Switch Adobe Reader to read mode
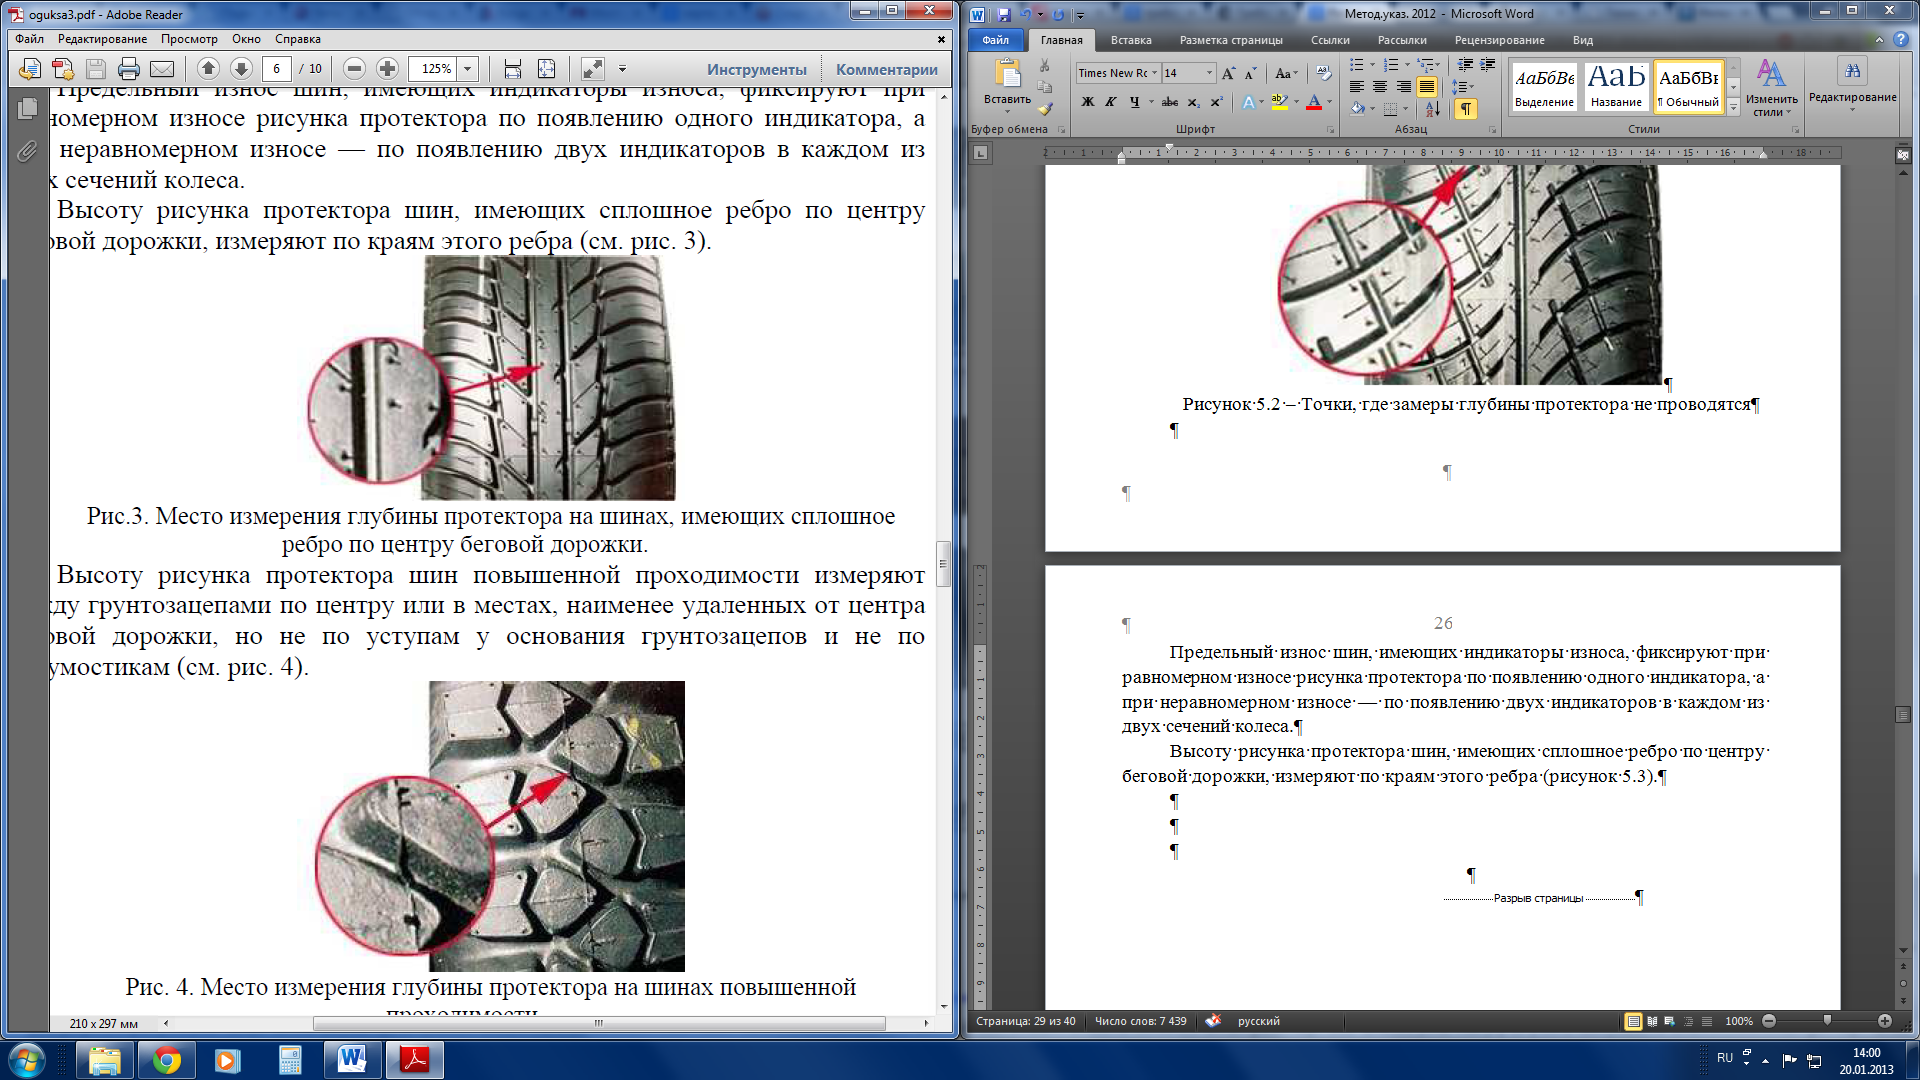This screenshot has width=1920, height=1080. [x=593, y=68]
